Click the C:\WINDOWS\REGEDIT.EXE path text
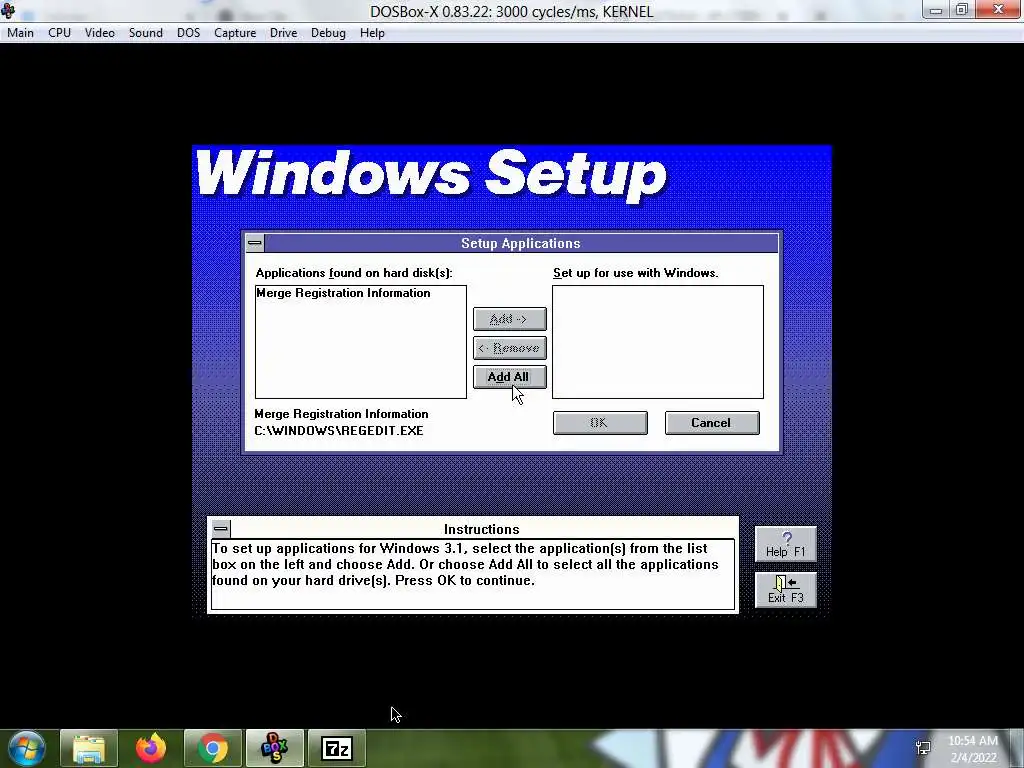Image resolution: width=1024 pixels, height=768 pixels. (339, 431)
